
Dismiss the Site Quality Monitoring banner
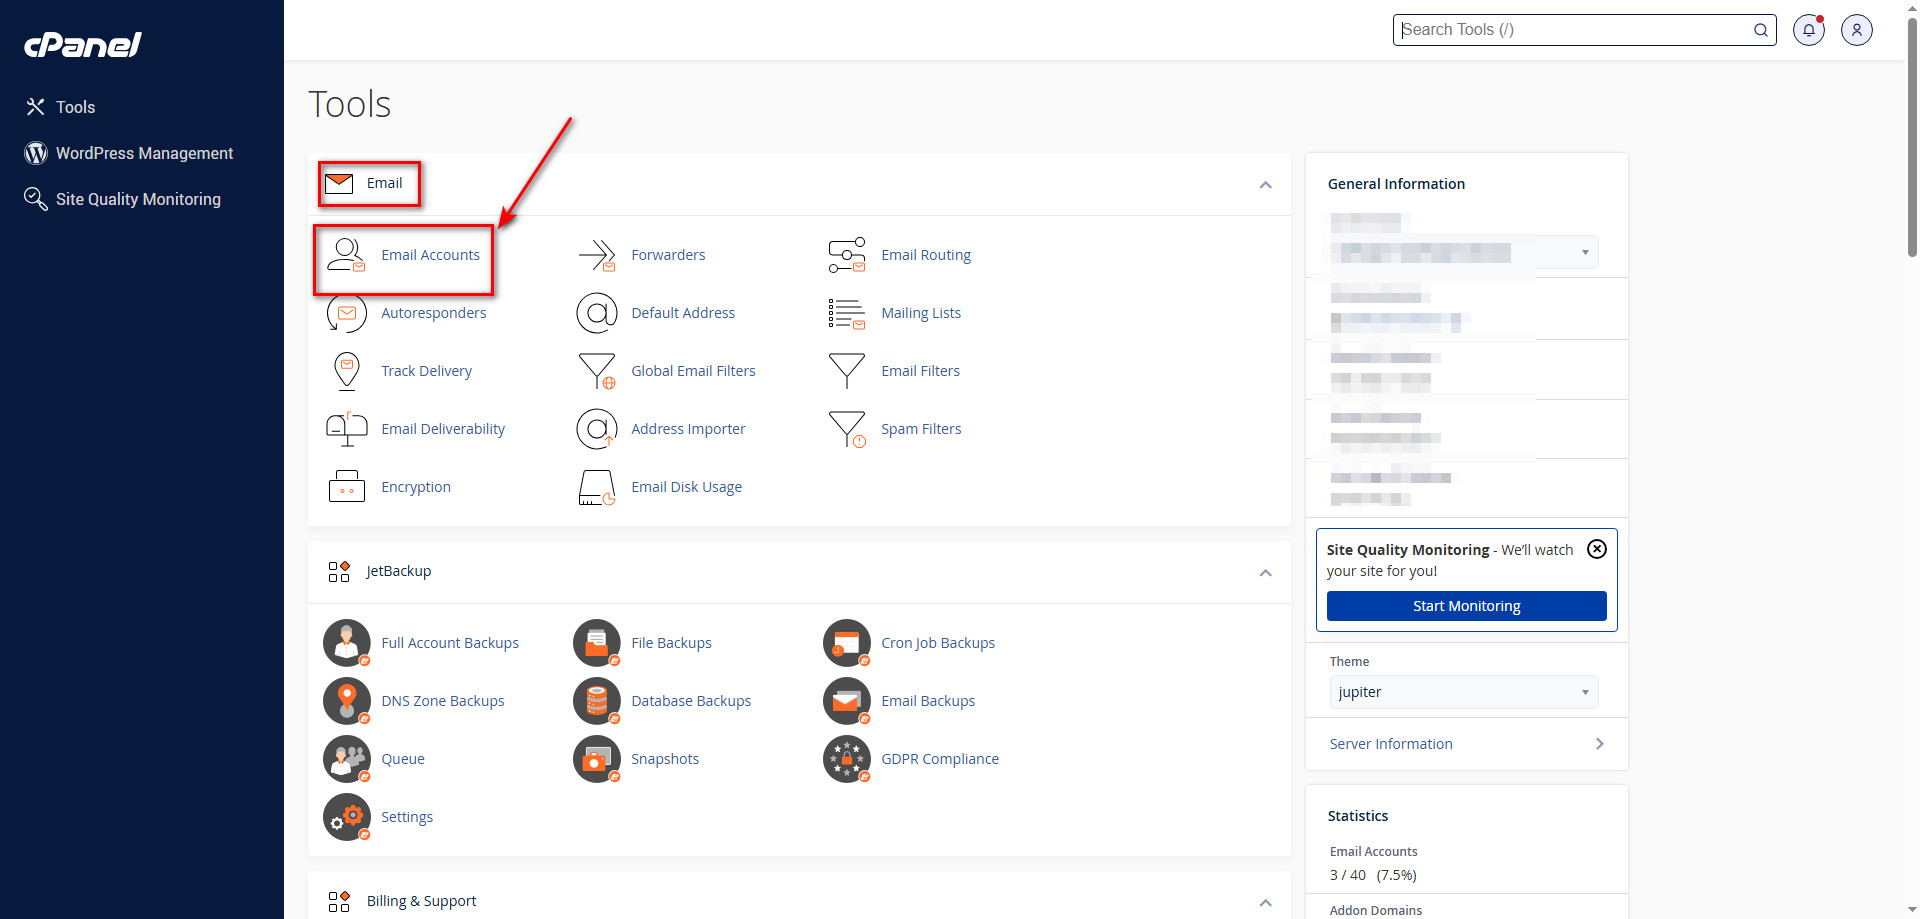pos(1597,549)
